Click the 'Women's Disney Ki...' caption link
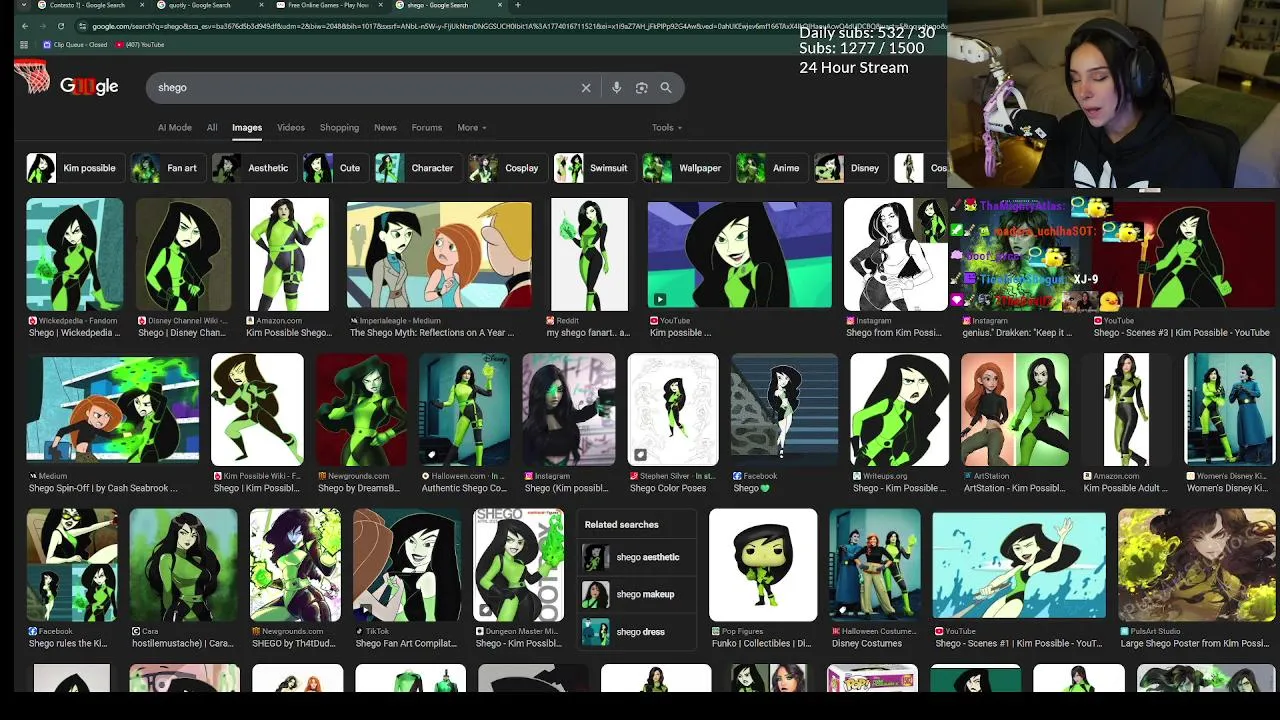The width and height of the screenshot is (1280, 720). click(1227, 488)
